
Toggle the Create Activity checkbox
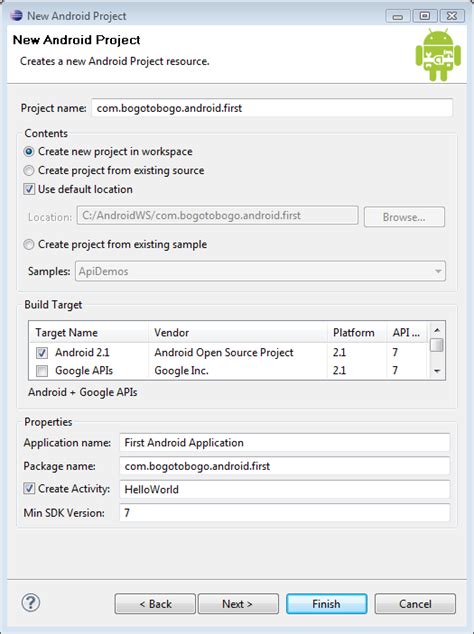(x=29, y=488)
